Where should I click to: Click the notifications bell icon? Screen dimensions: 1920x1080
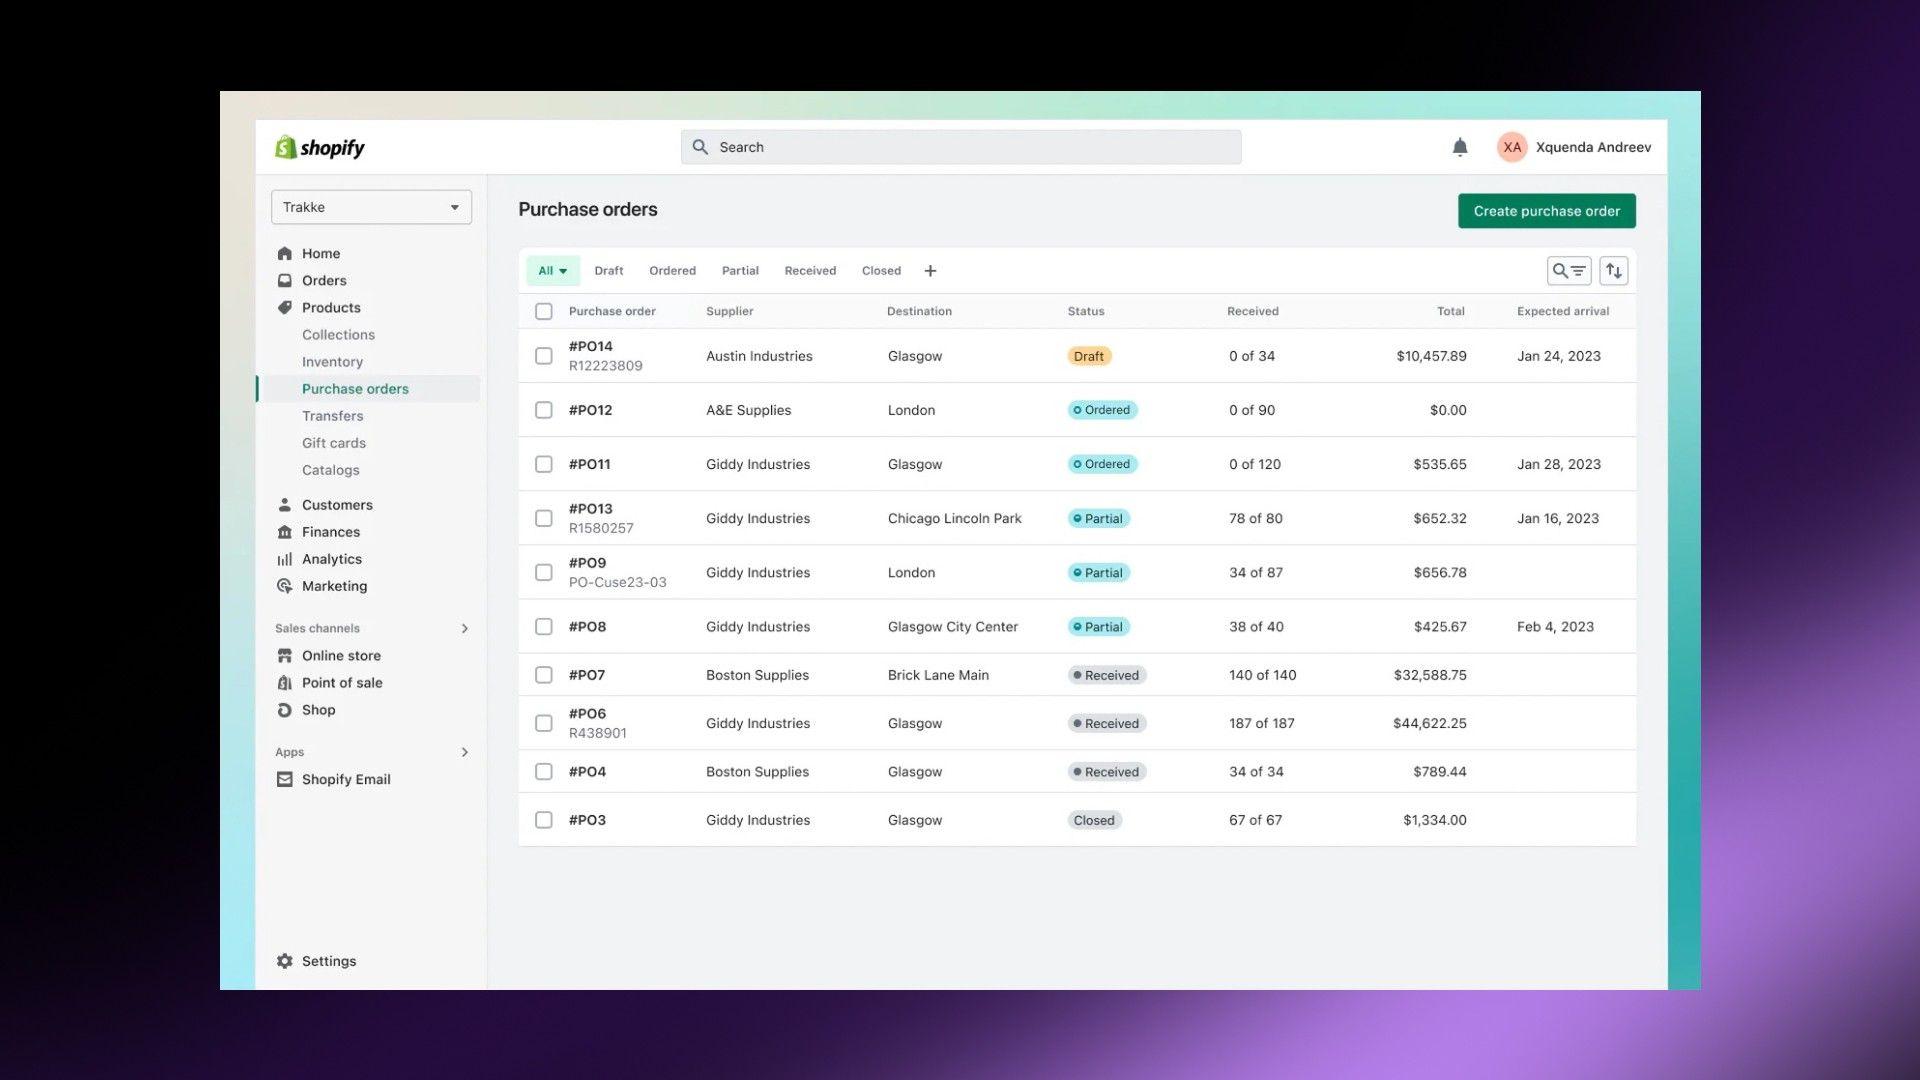coord(1459,147)
